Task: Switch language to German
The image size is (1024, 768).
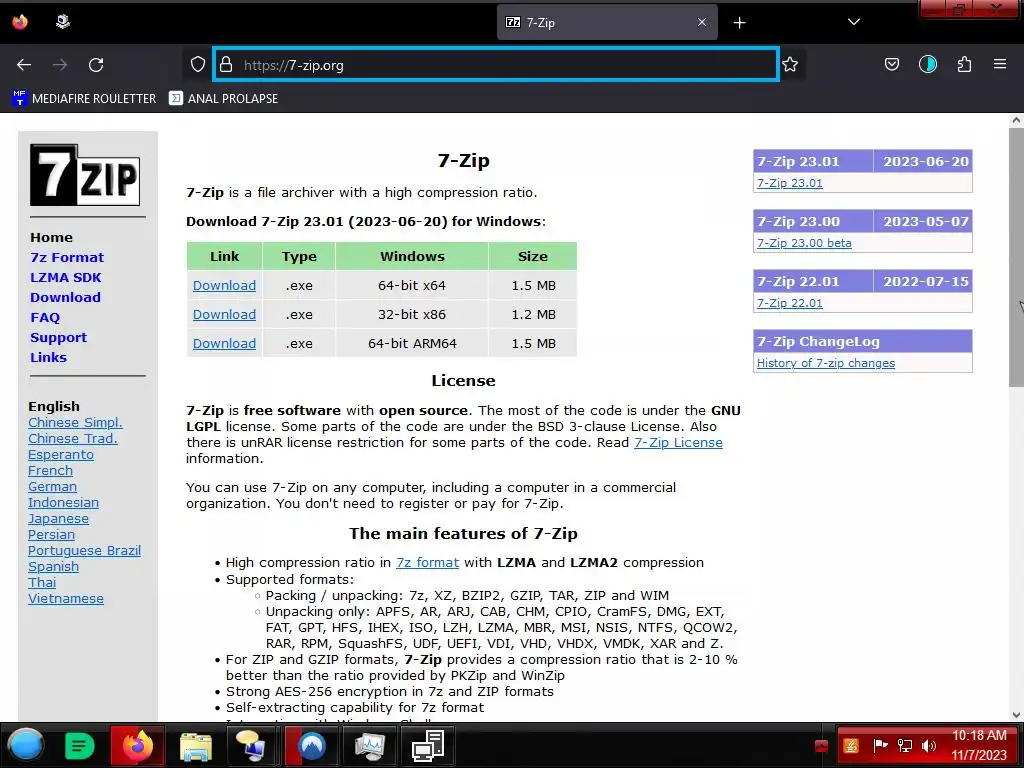Action: pos(52,487)
